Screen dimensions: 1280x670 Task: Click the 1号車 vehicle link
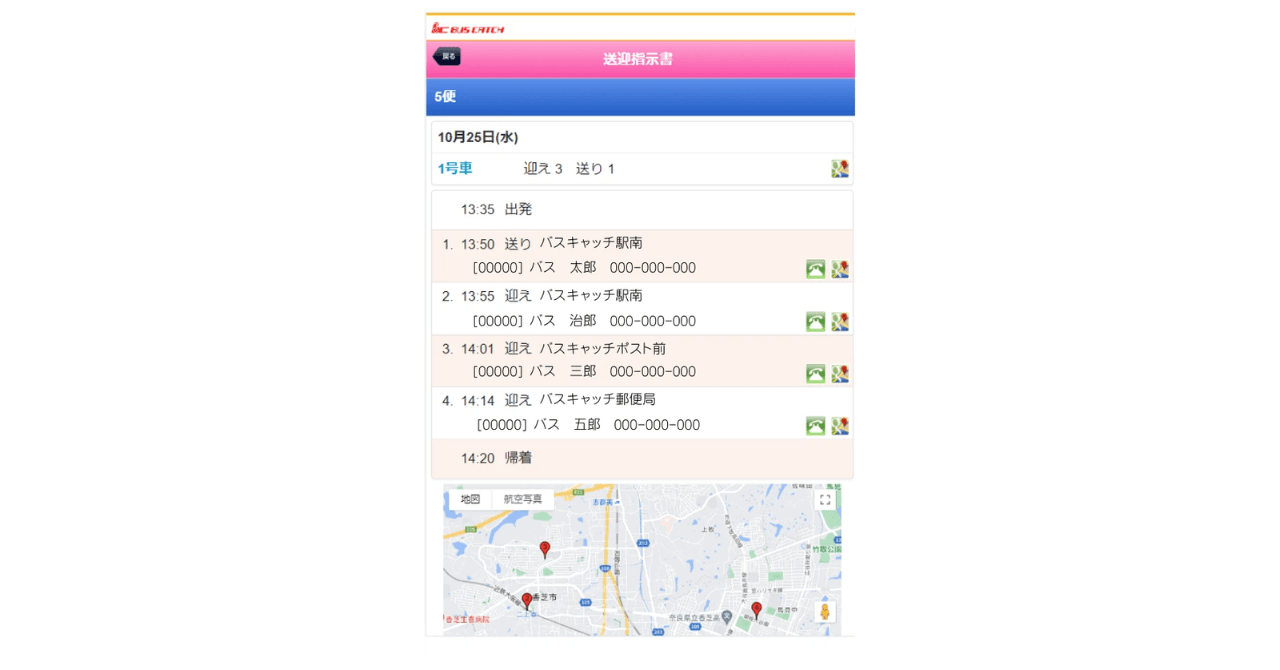(455, 169)
